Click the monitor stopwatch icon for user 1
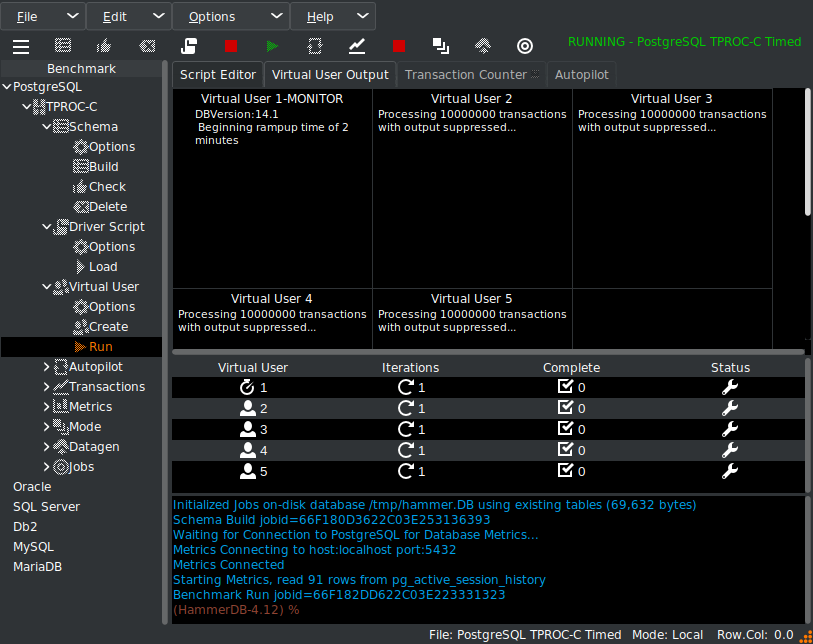Viewport: 813px width, 644px height. pyautogui.click(x=247, y=387)
